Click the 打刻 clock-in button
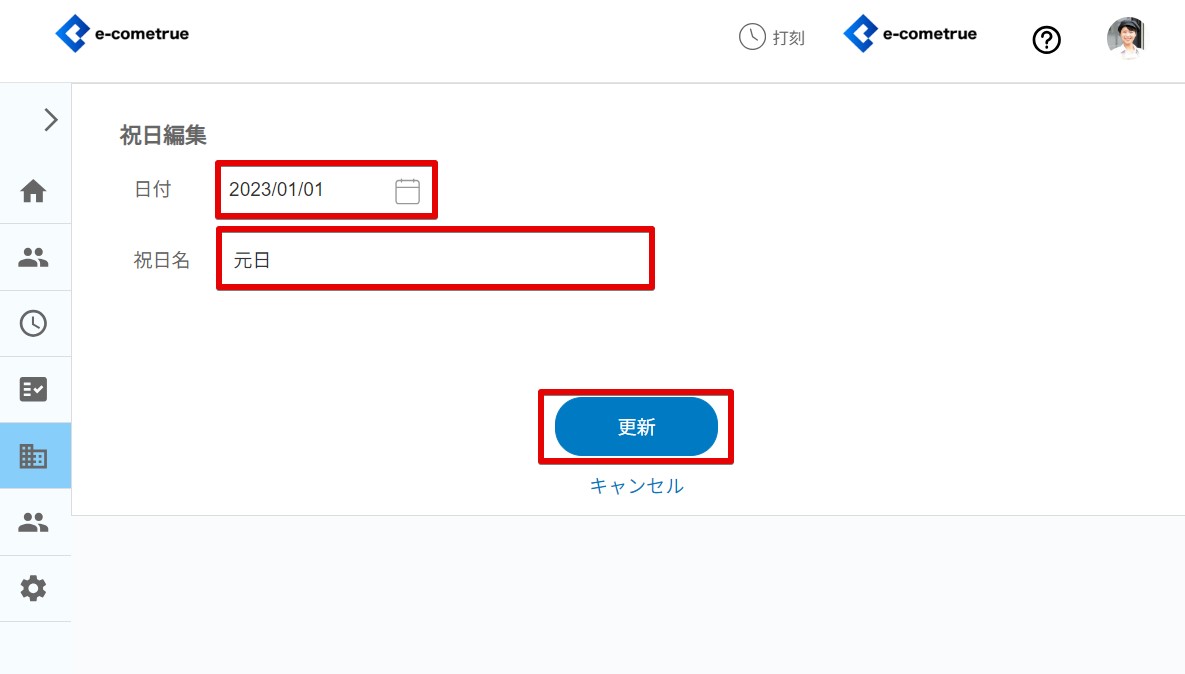1185x674 pixels. point(772,37)
